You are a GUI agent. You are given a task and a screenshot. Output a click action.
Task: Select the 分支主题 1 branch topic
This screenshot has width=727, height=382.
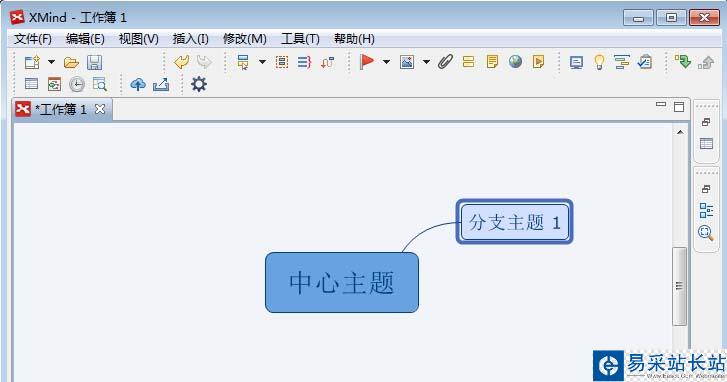515,222
